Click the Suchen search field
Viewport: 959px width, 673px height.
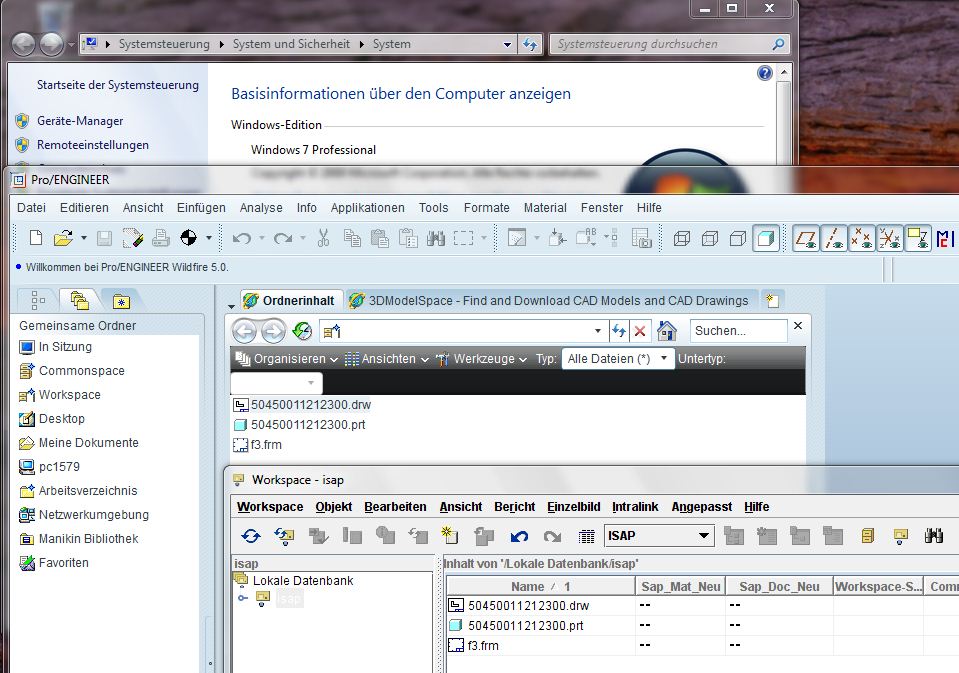click(738, 331)
